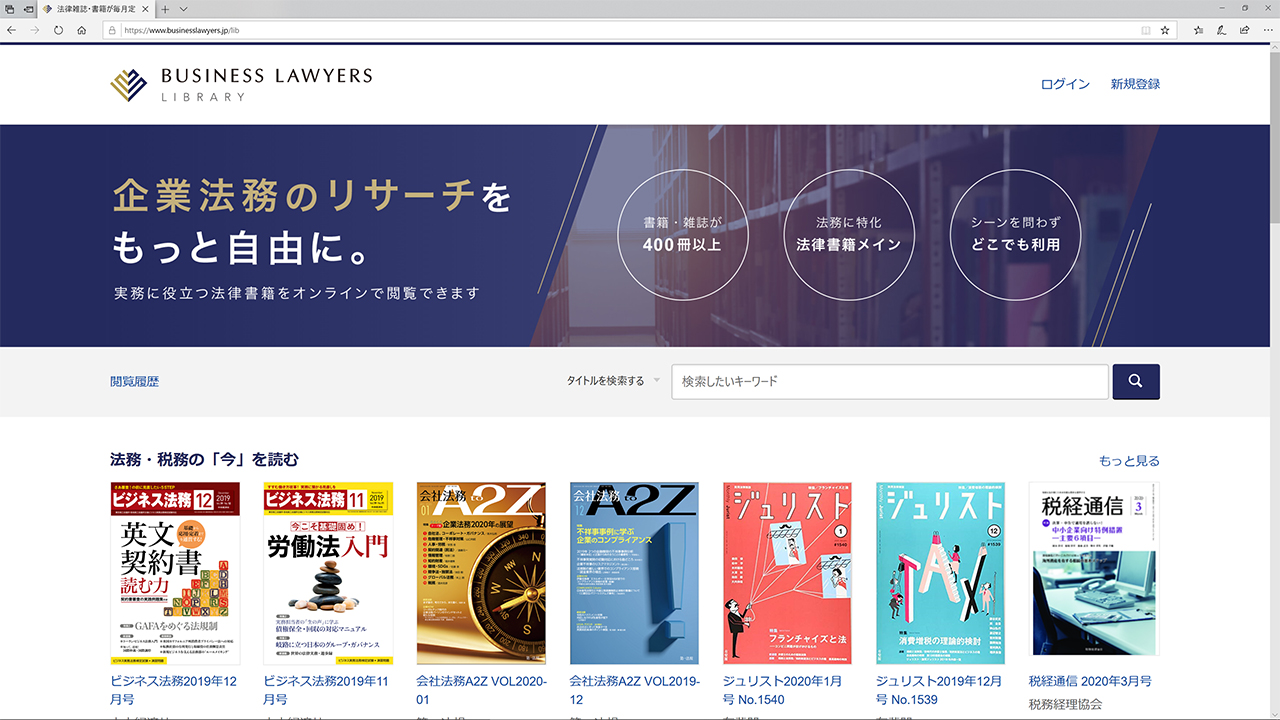
Task: Show tab previews chevron
Action: (184, 9)
